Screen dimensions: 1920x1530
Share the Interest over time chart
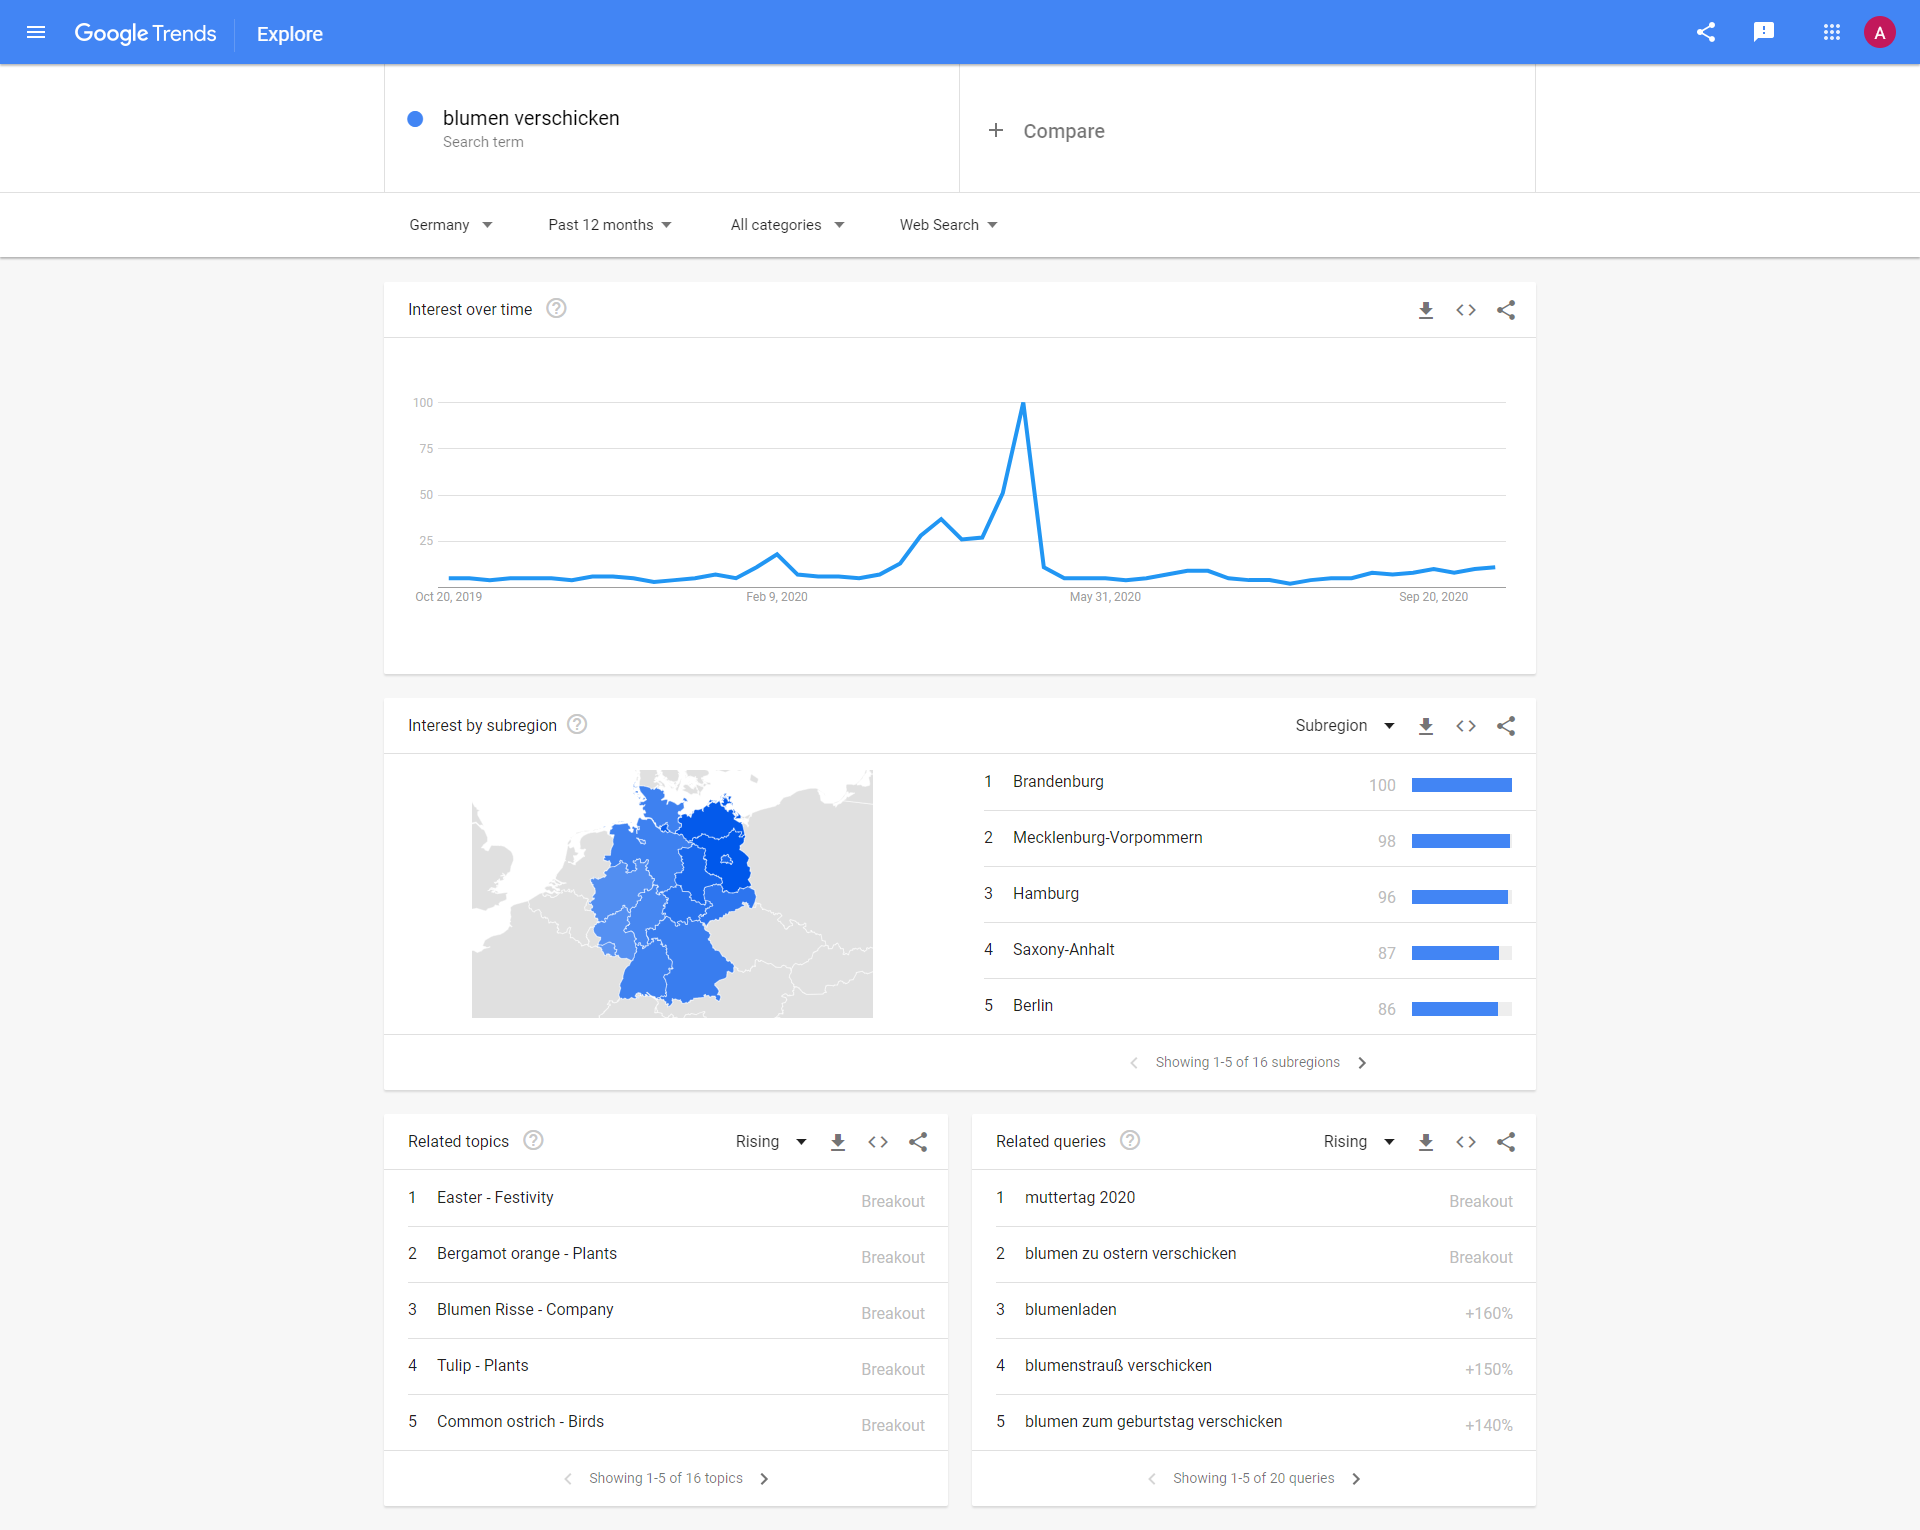(1506, 310)
